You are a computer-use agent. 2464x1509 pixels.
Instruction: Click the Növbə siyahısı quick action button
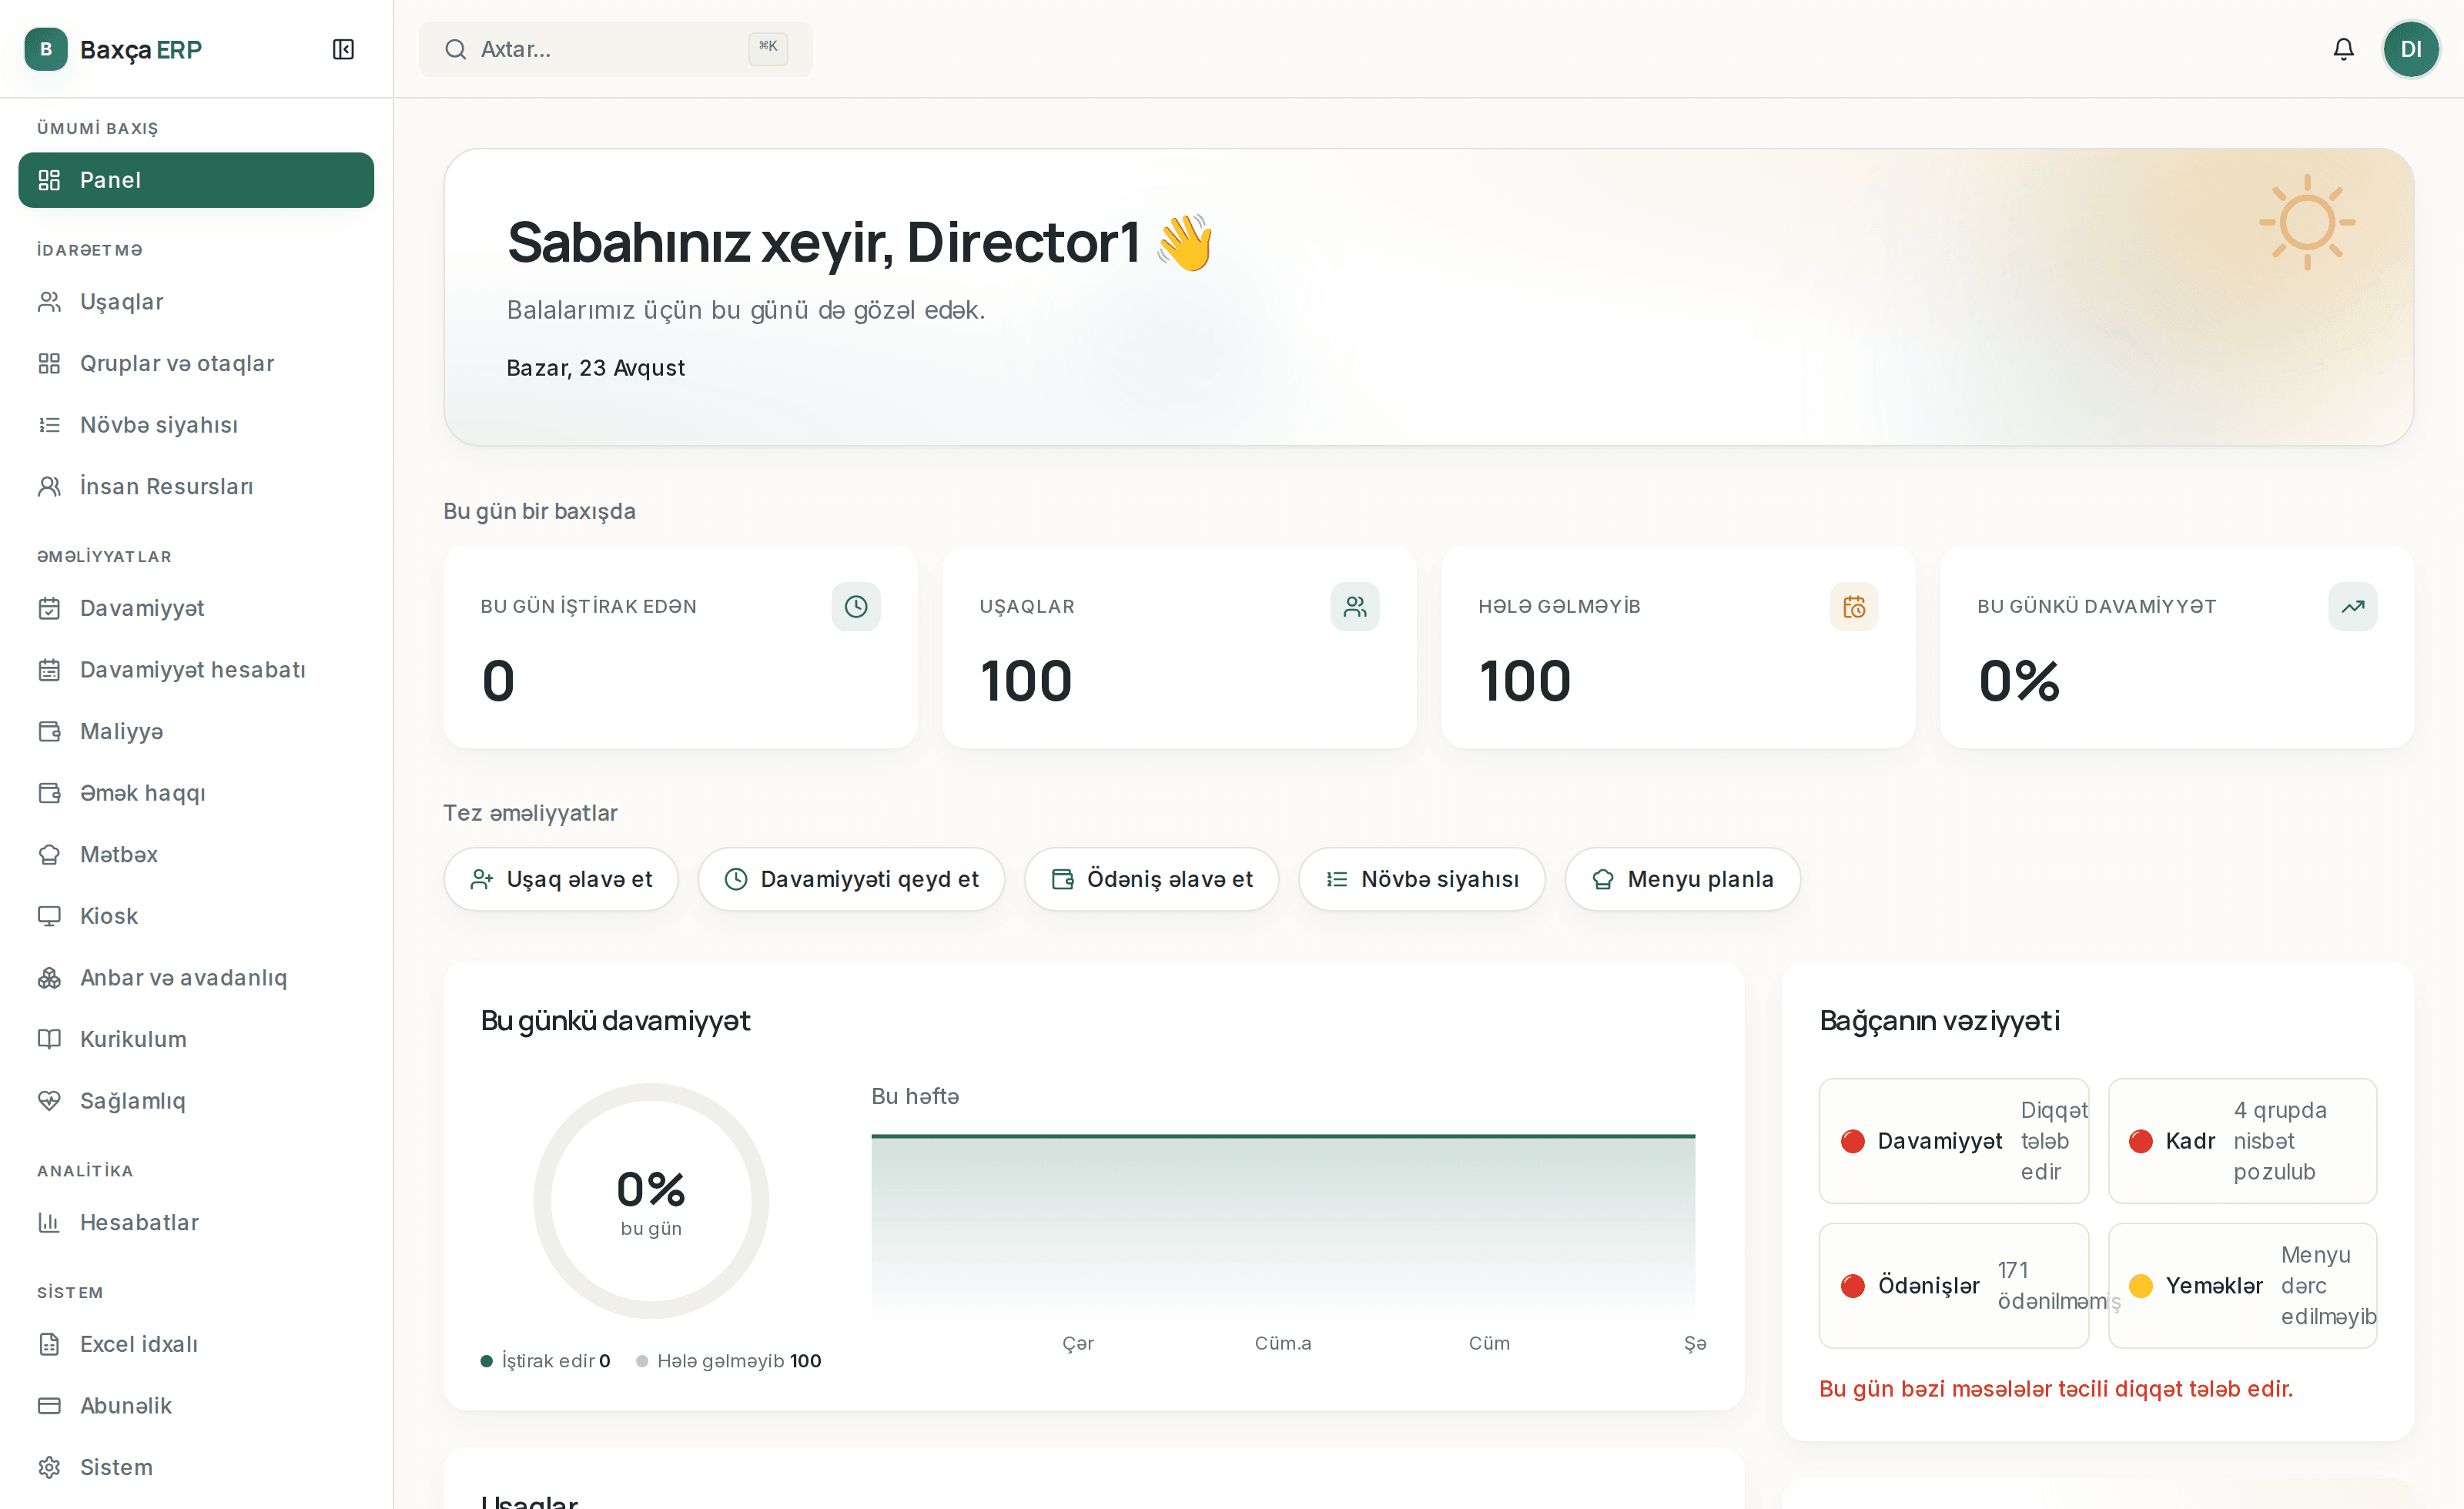click(1421, 879)
